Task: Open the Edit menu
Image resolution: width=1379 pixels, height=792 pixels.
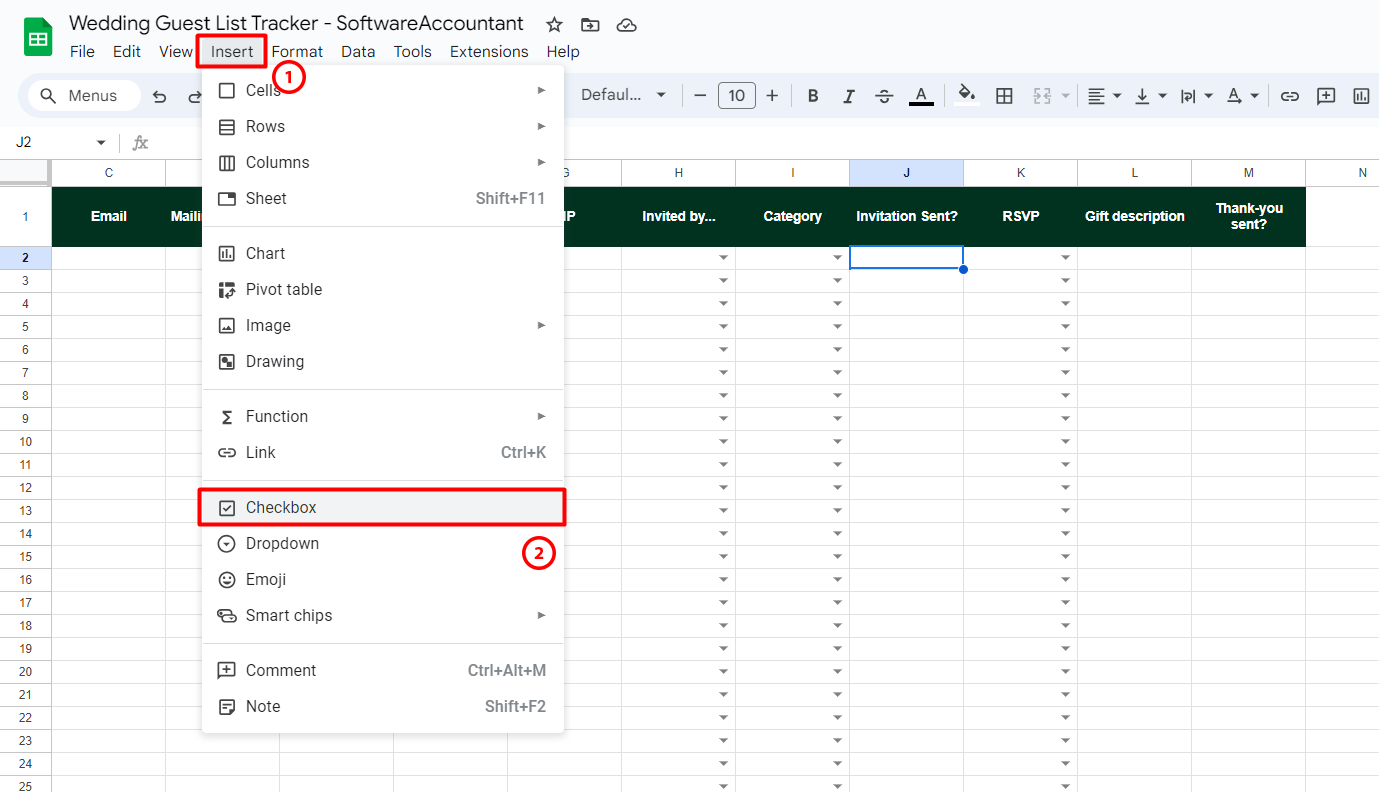Action: pyautogui.click(x=127, y=52)
